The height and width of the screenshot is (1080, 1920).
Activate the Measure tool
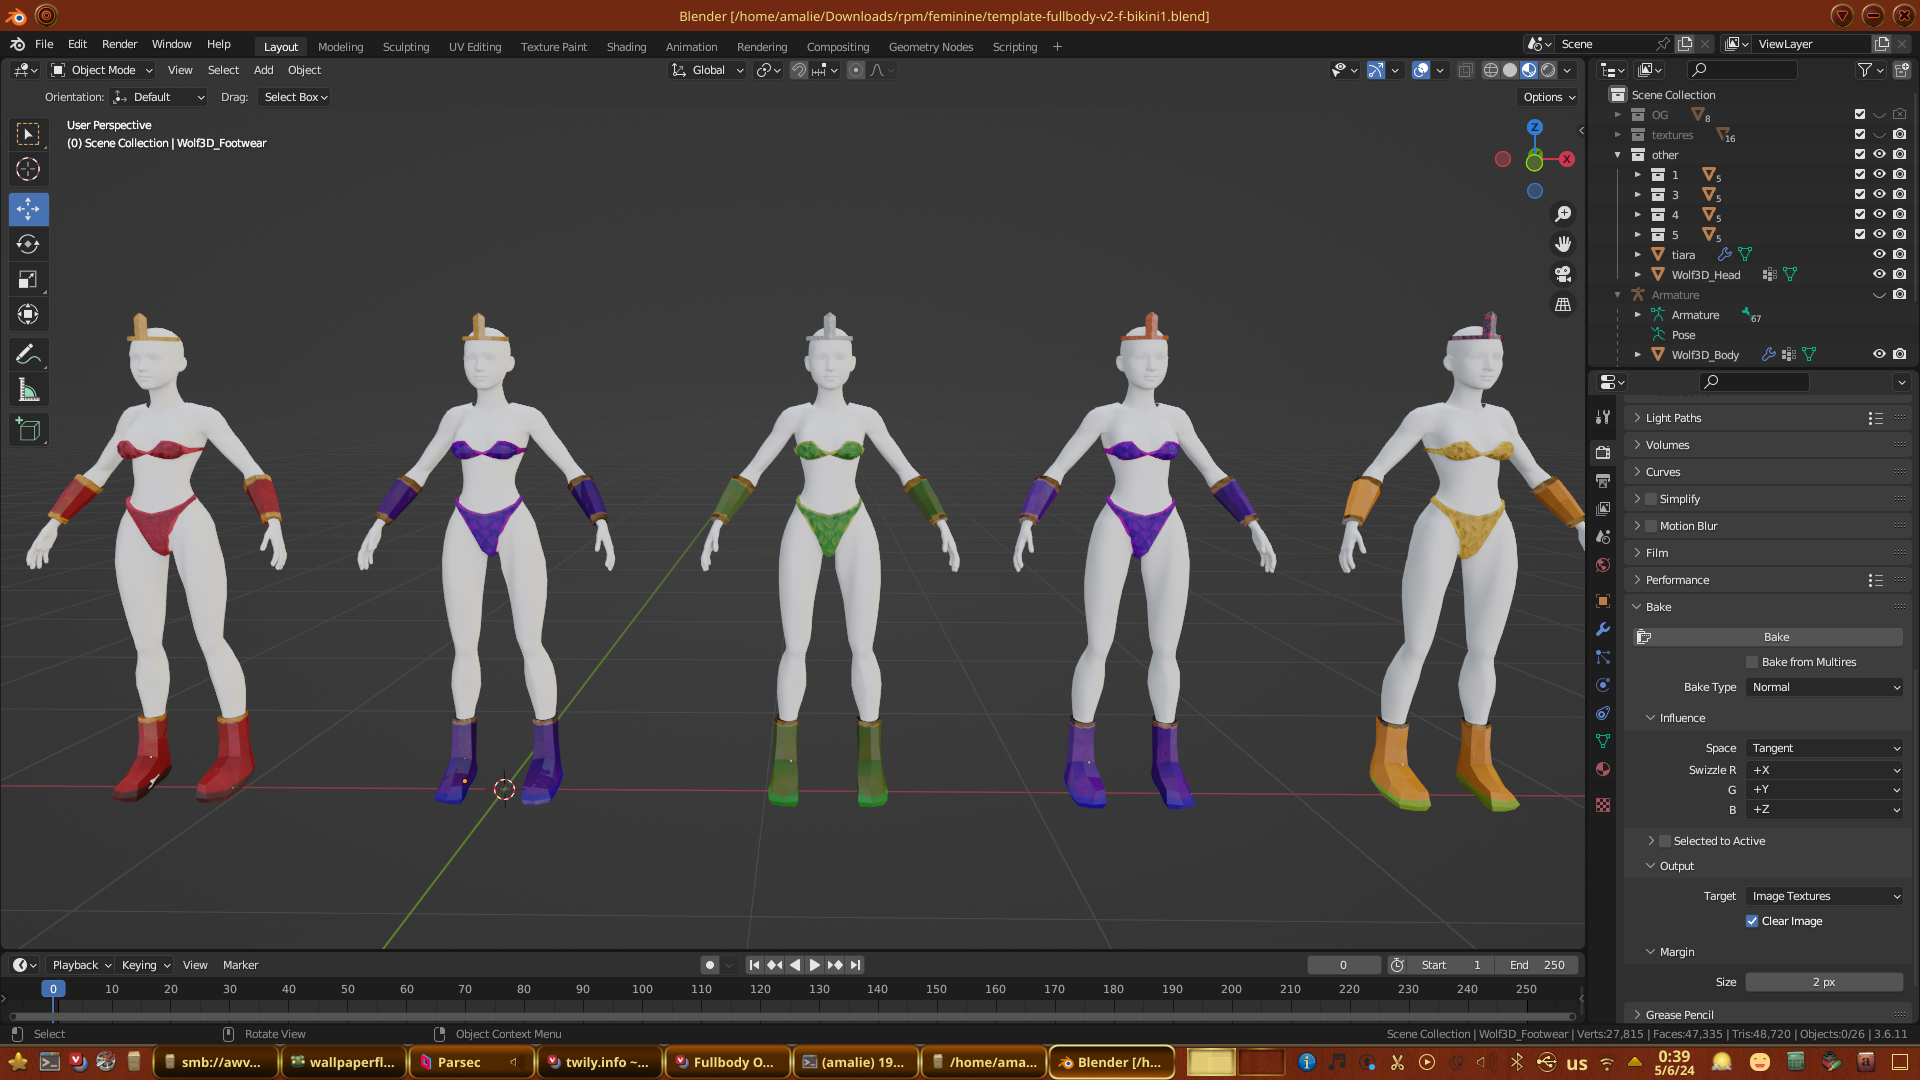click(28, 391)
